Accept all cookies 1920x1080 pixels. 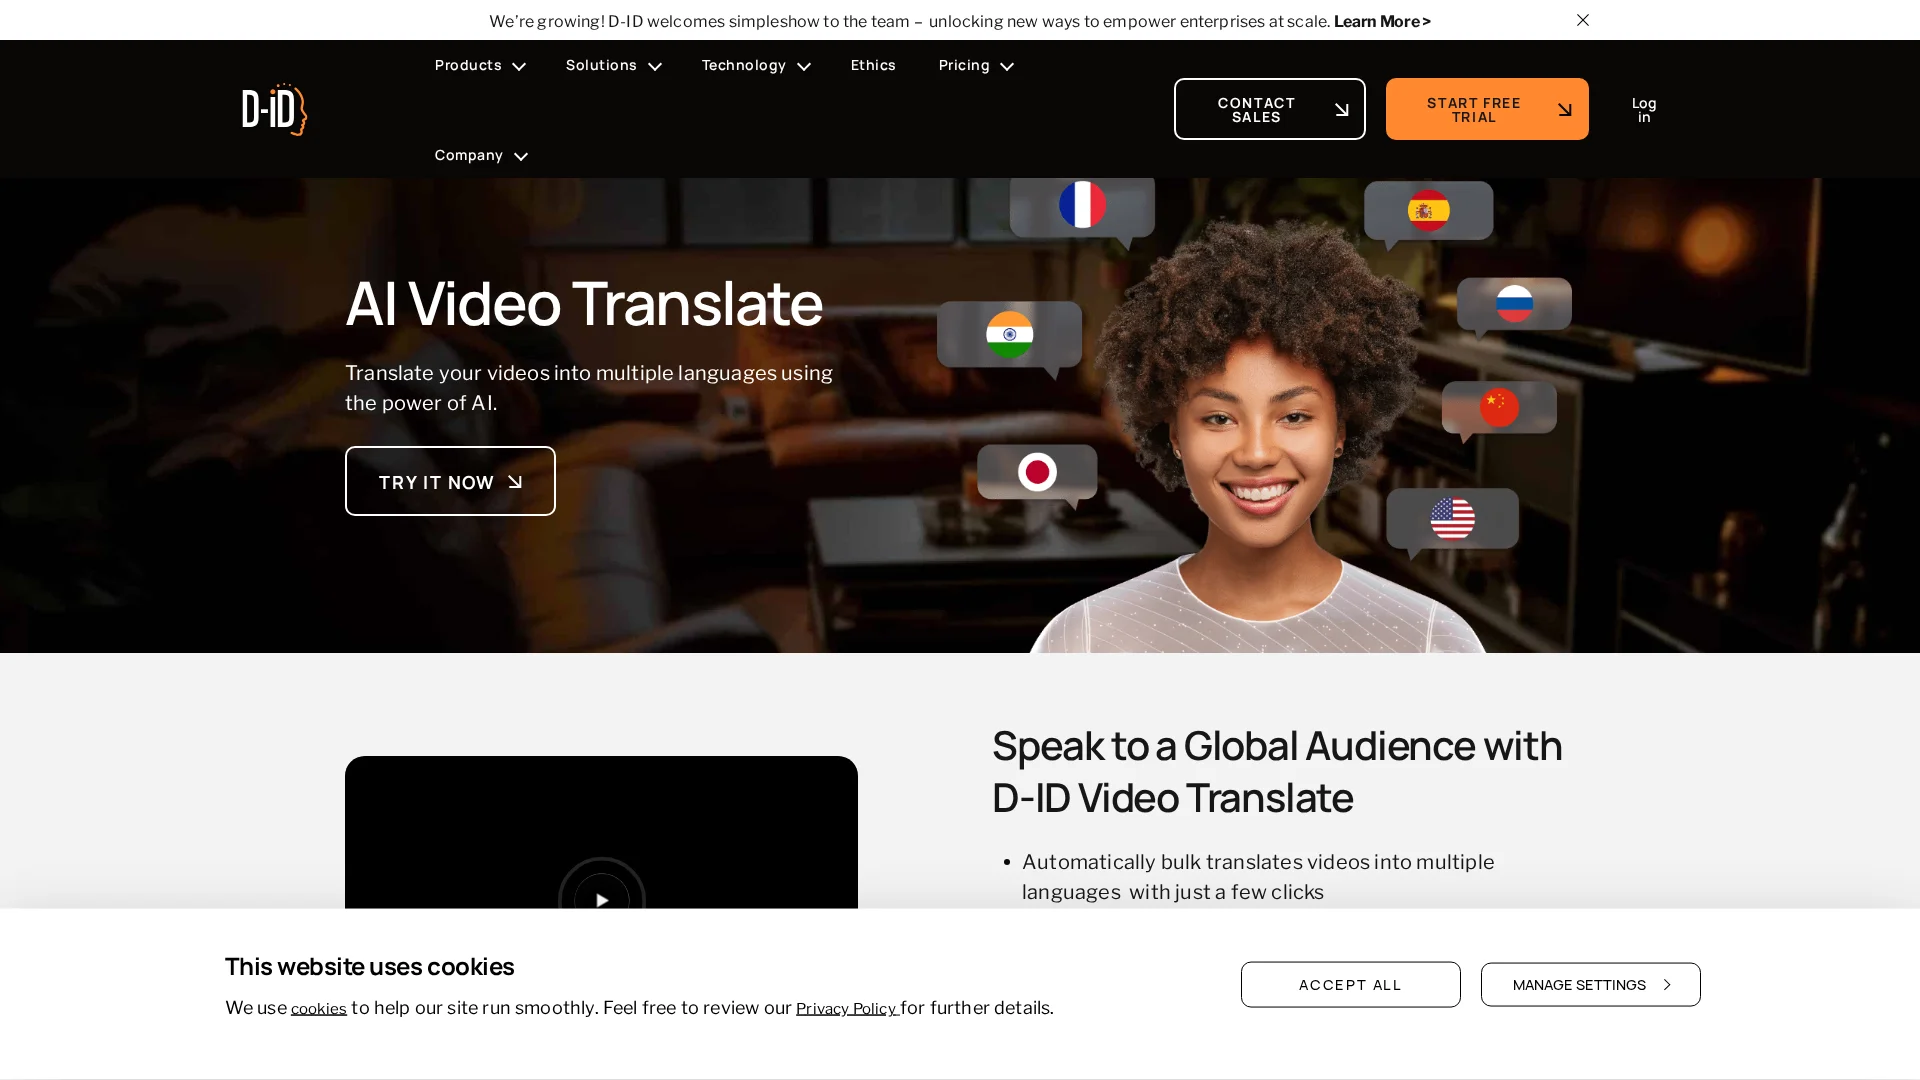1350,985
